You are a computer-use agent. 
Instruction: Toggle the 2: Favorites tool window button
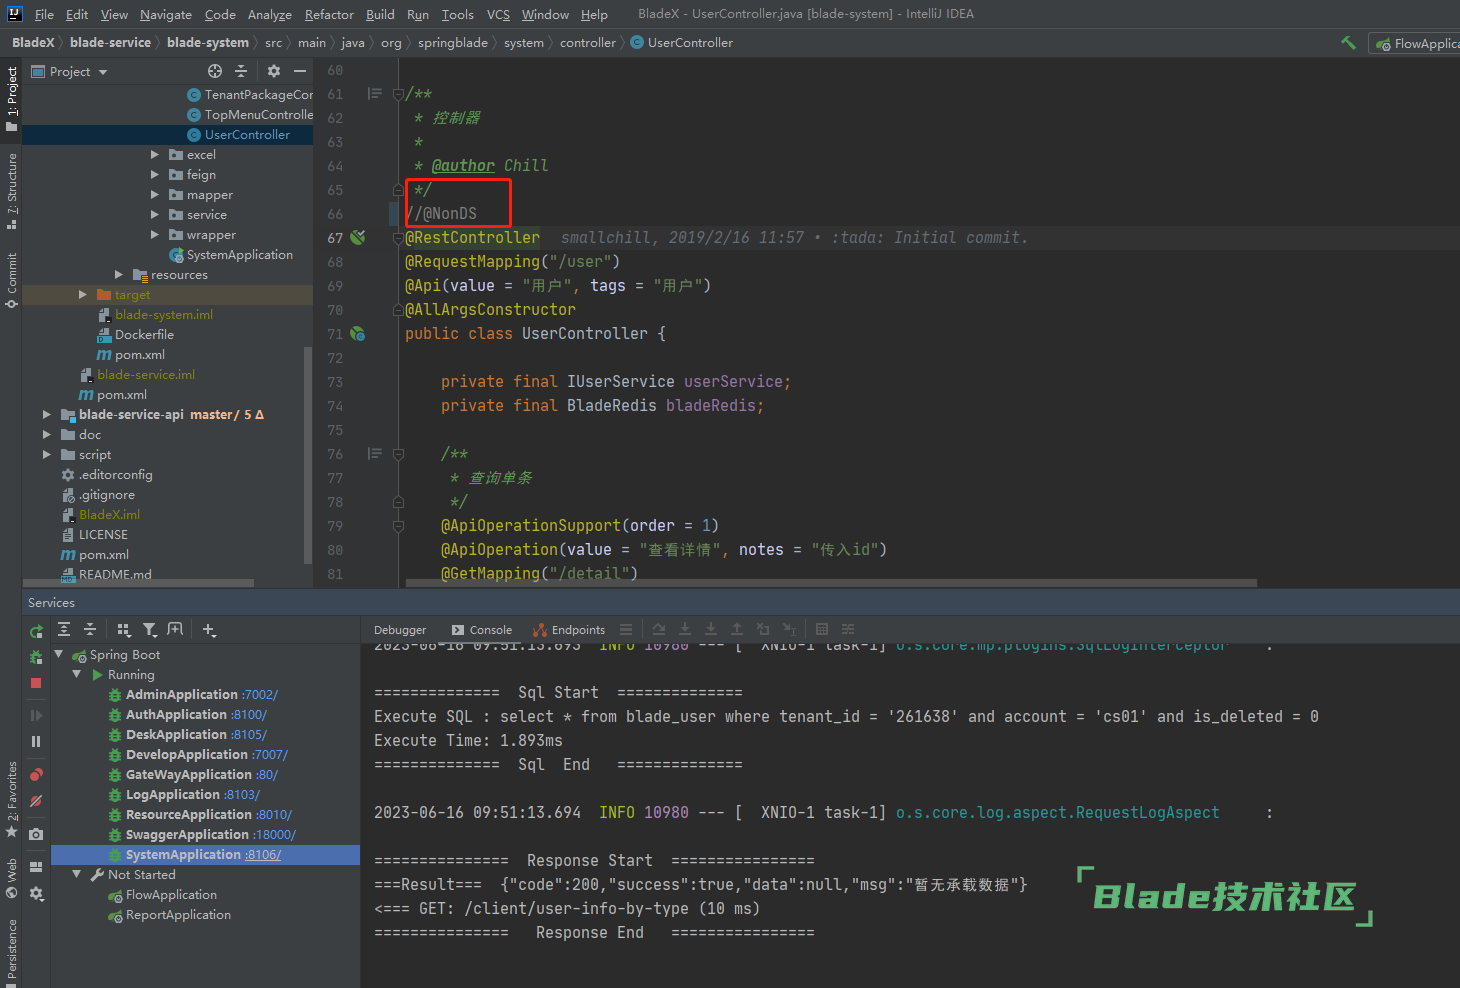click(x=11, y=800)
